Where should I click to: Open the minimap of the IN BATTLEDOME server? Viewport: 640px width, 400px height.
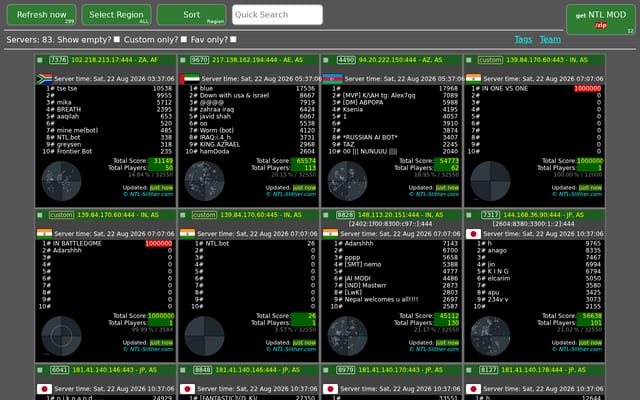[62, 336]
